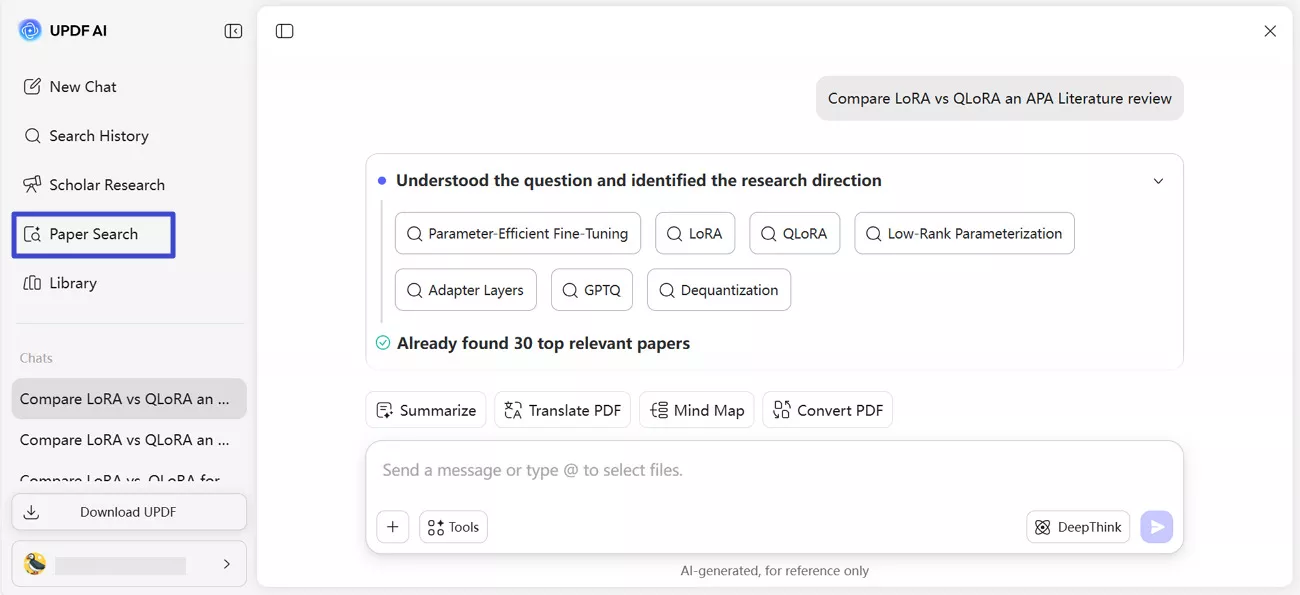1300x595 pixels.
Task: Collapse the left sidebar using the header icon
Action: tap(233, 31)
